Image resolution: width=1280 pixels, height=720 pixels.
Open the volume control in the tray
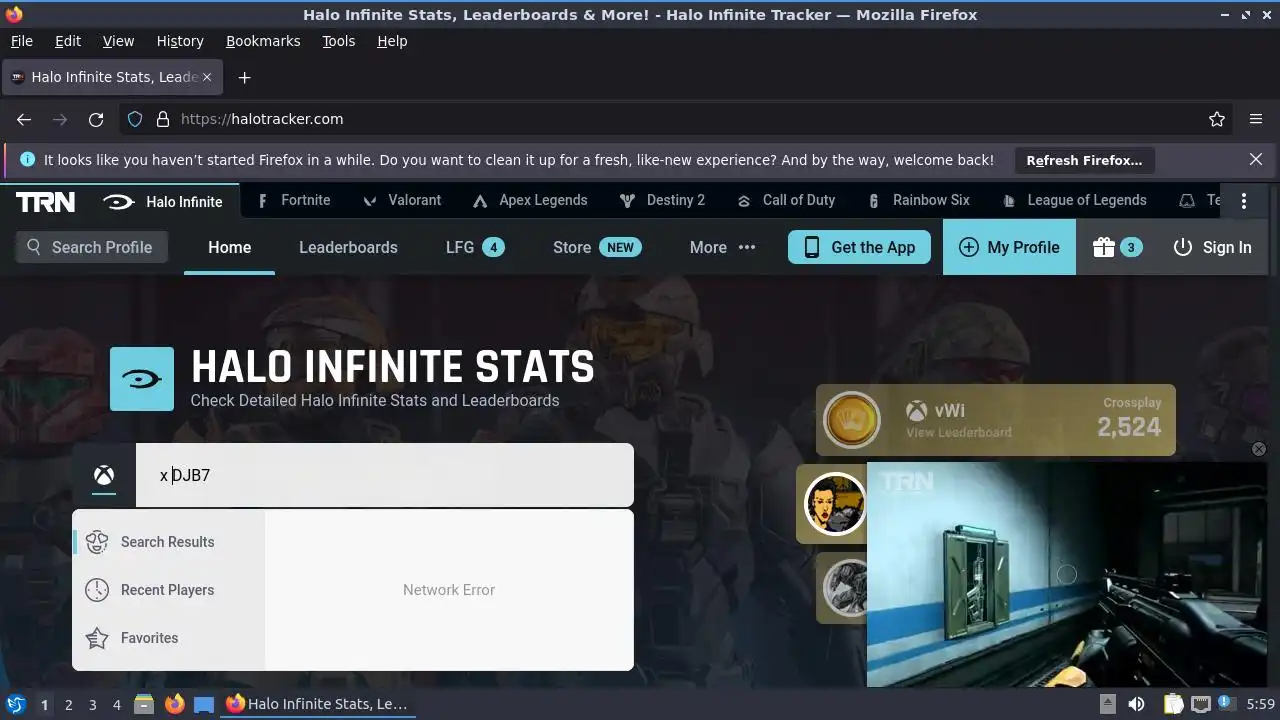point(1136,704)
